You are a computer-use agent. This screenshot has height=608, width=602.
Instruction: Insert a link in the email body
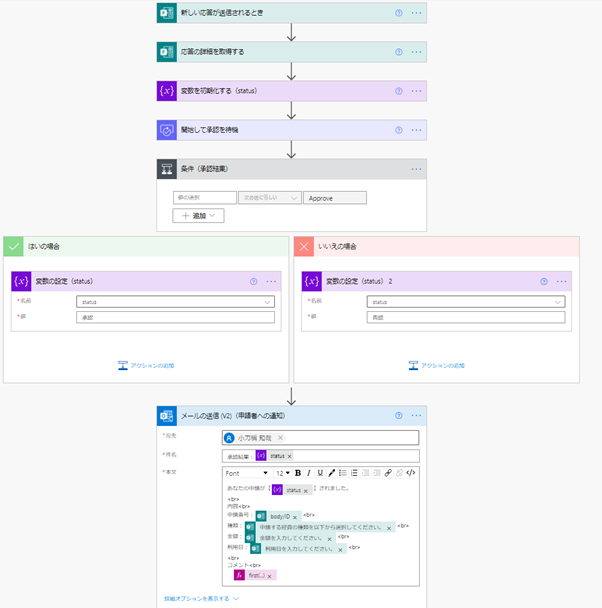(388, 473)
